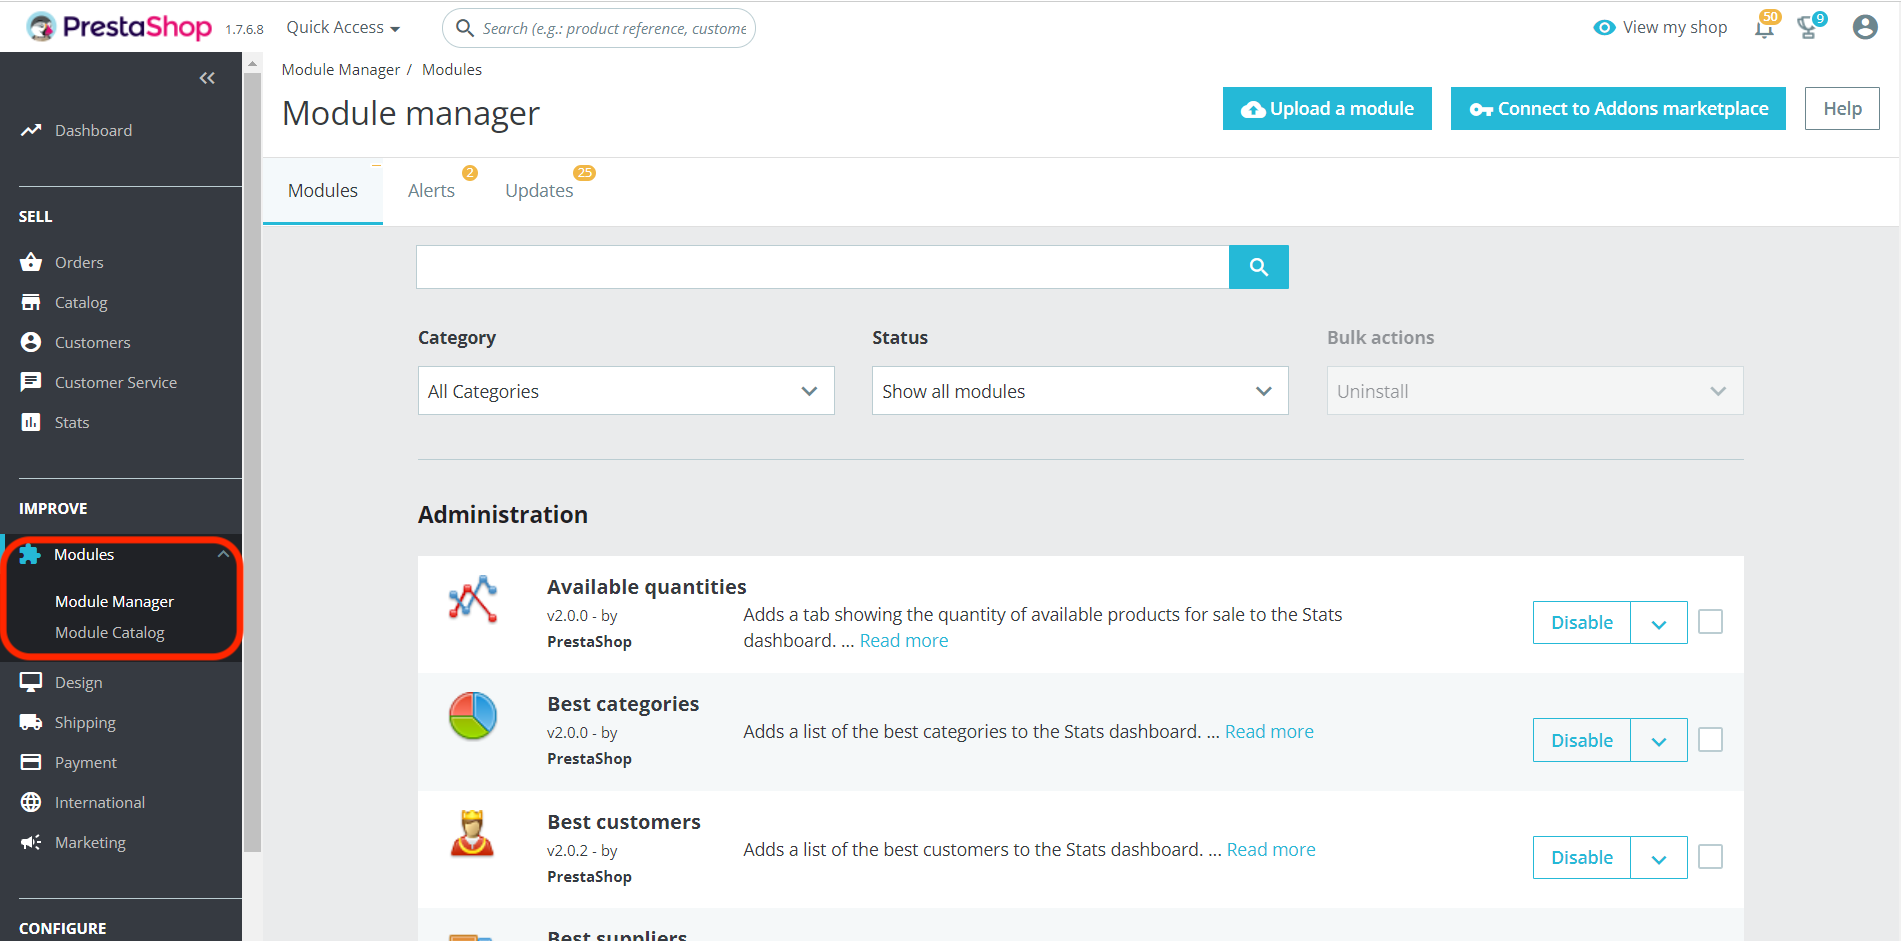This screenshot has width=1901, height=941.
Task: Disable the Best categories module
Action: (1582, 740)
